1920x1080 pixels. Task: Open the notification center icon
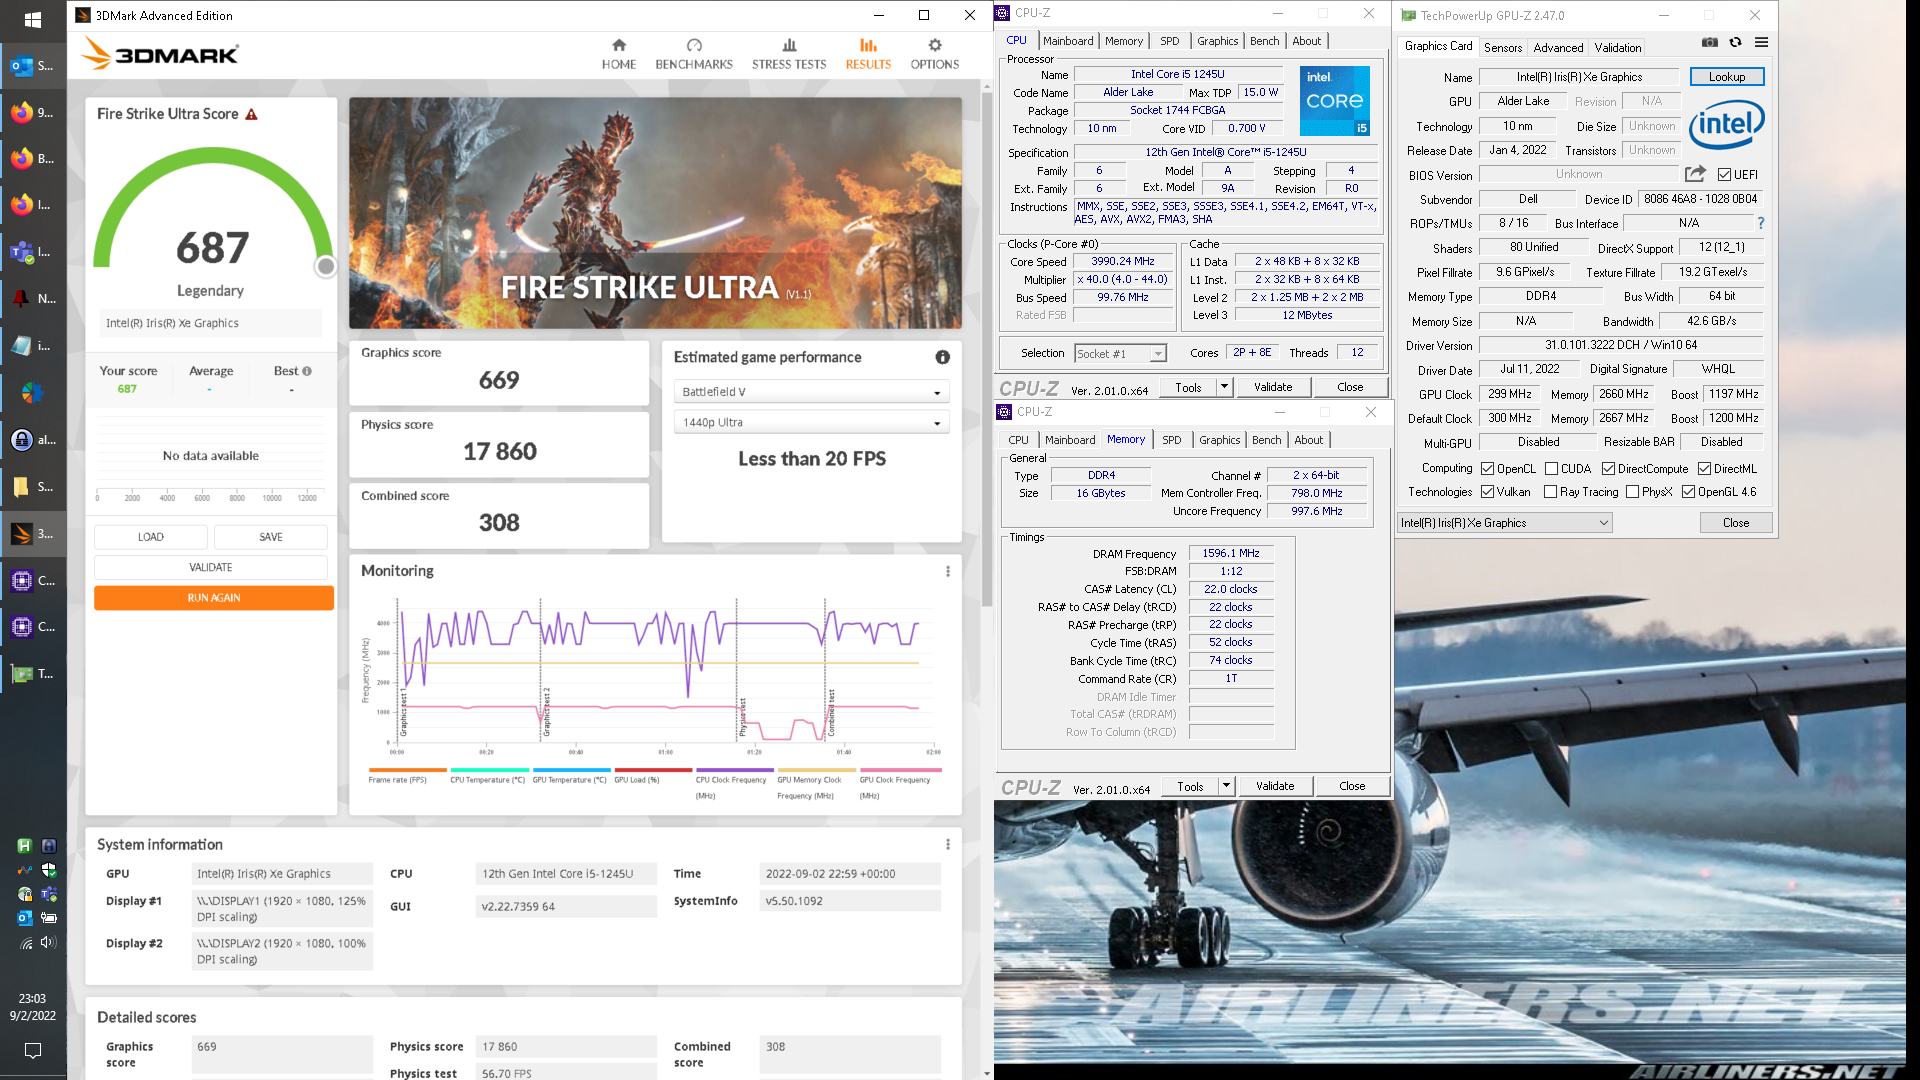(33, 1050)
